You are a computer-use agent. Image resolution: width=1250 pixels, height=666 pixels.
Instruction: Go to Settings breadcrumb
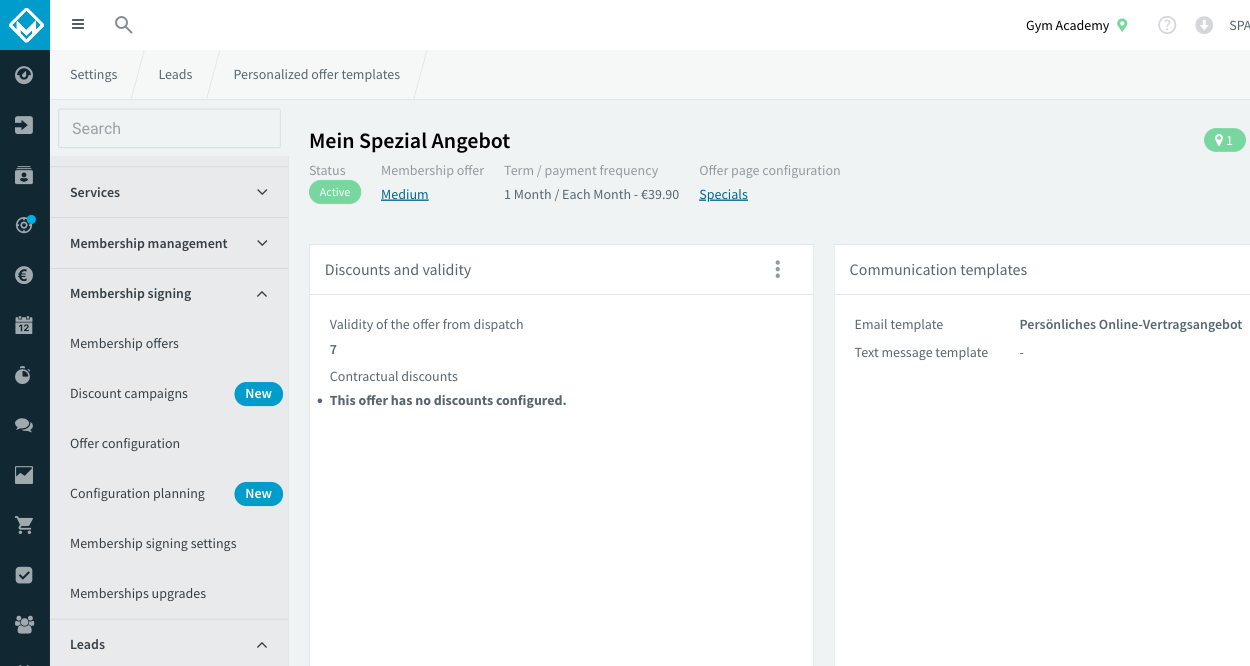pyautogui.click(x=93, y=75)
